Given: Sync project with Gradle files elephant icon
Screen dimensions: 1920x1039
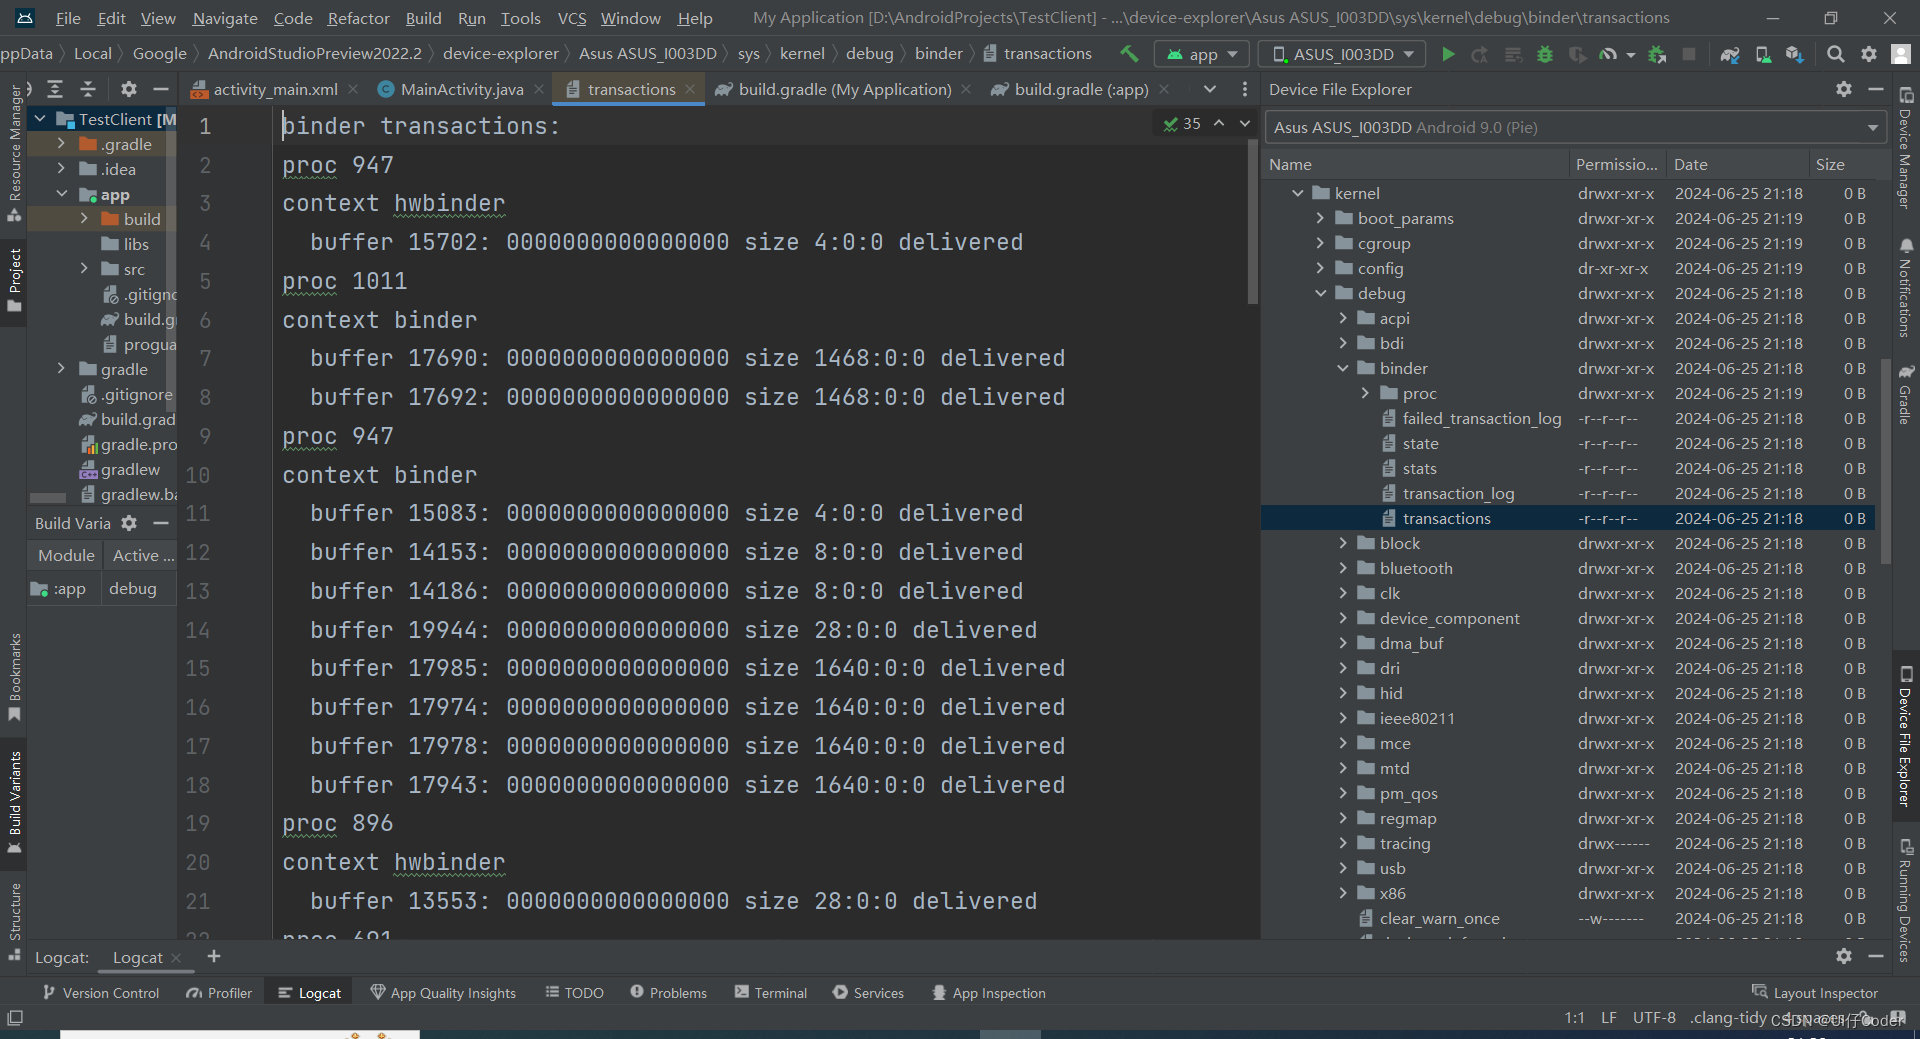Looking at the screenshot, I should click(1730, 54).
